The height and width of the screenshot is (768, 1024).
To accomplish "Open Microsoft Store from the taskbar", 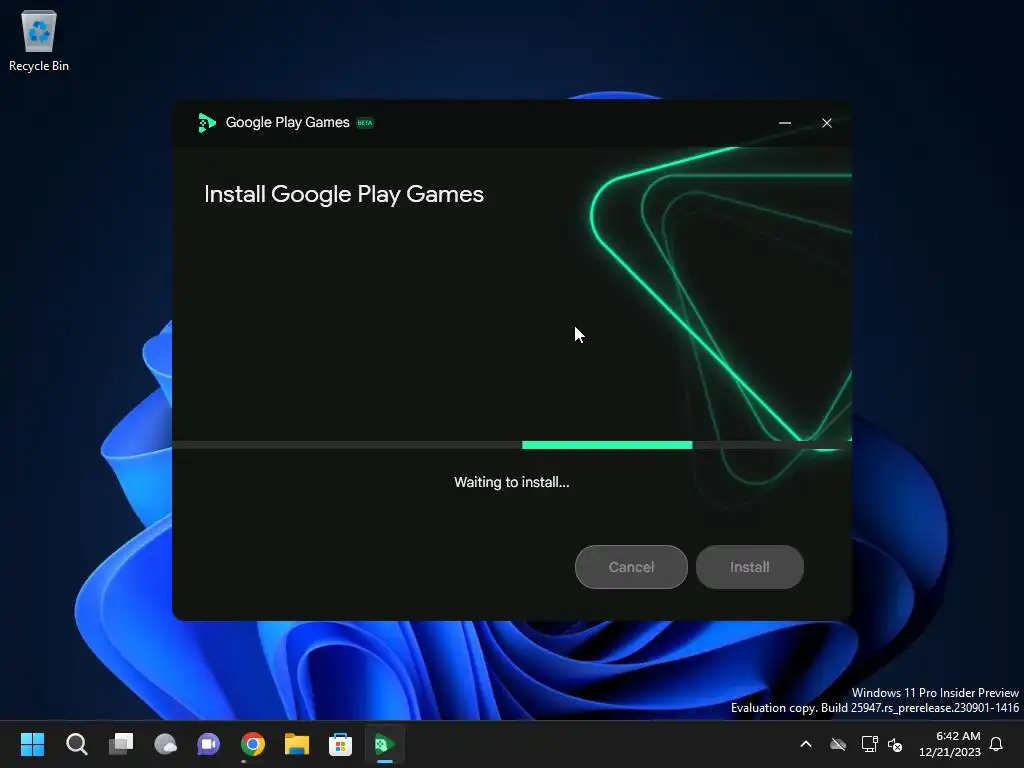I will tap(340, 744).
